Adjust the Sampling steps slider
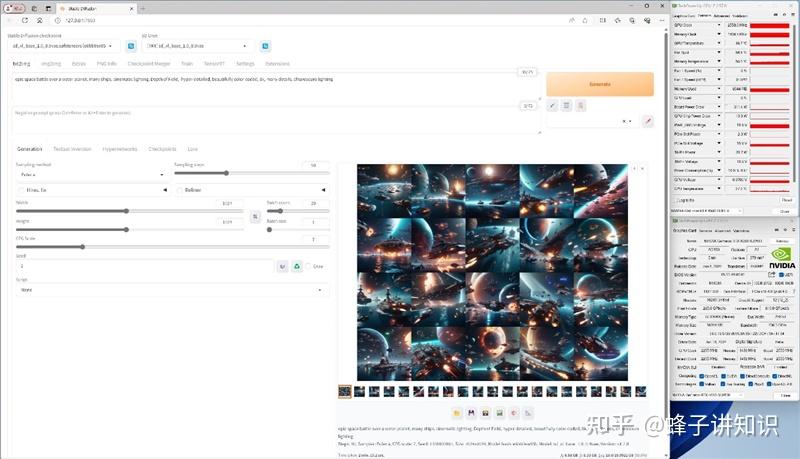This screenshot has width=800, height=459. (252, 173)
